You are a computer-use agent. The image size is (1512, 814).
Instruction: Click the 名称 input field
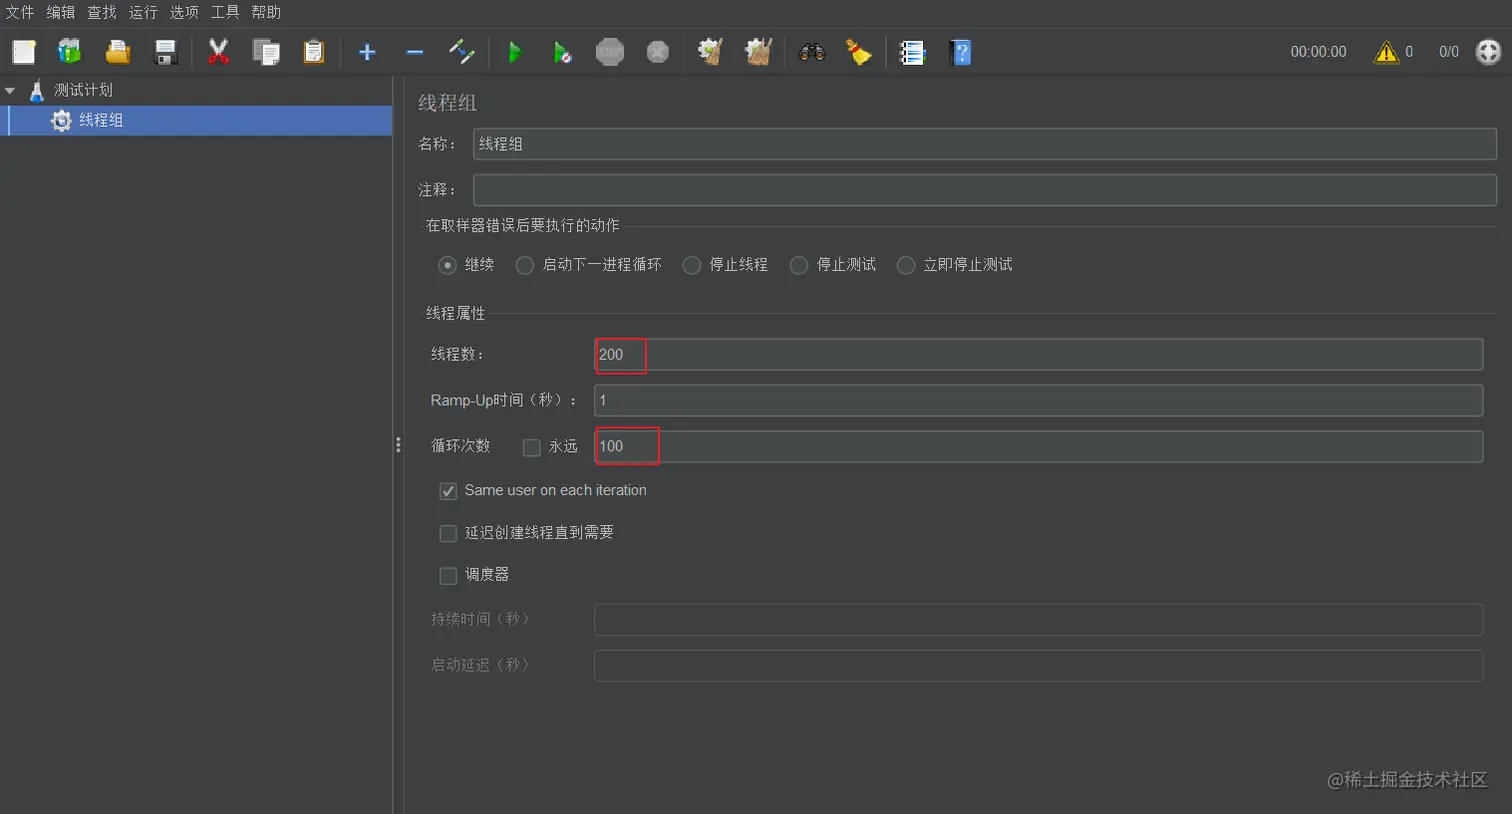pyautogui.click(x=985, y=144)
